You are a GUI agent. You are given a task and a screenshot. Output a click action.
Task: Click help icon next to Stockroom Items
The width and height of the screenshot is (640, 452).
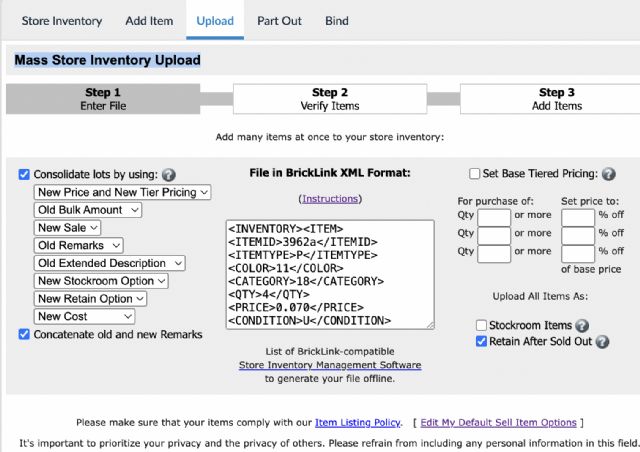pyautogui.click(x=581, y=326)
